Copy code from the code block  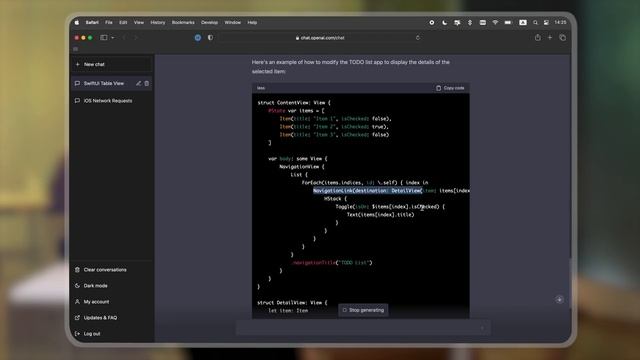(450, 88)
